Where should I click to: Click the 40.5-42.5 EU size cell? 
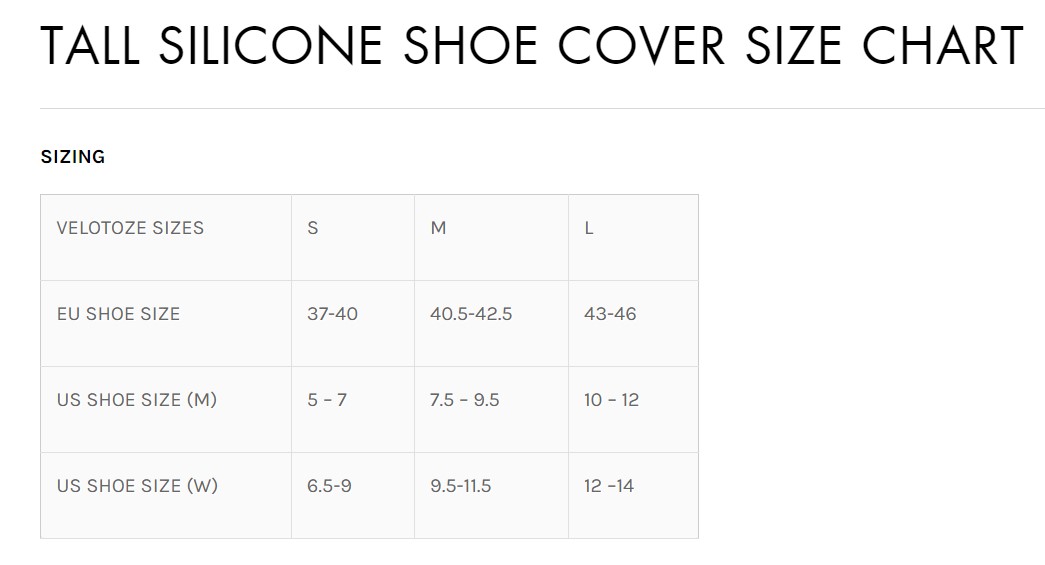[x=471, y=314]
